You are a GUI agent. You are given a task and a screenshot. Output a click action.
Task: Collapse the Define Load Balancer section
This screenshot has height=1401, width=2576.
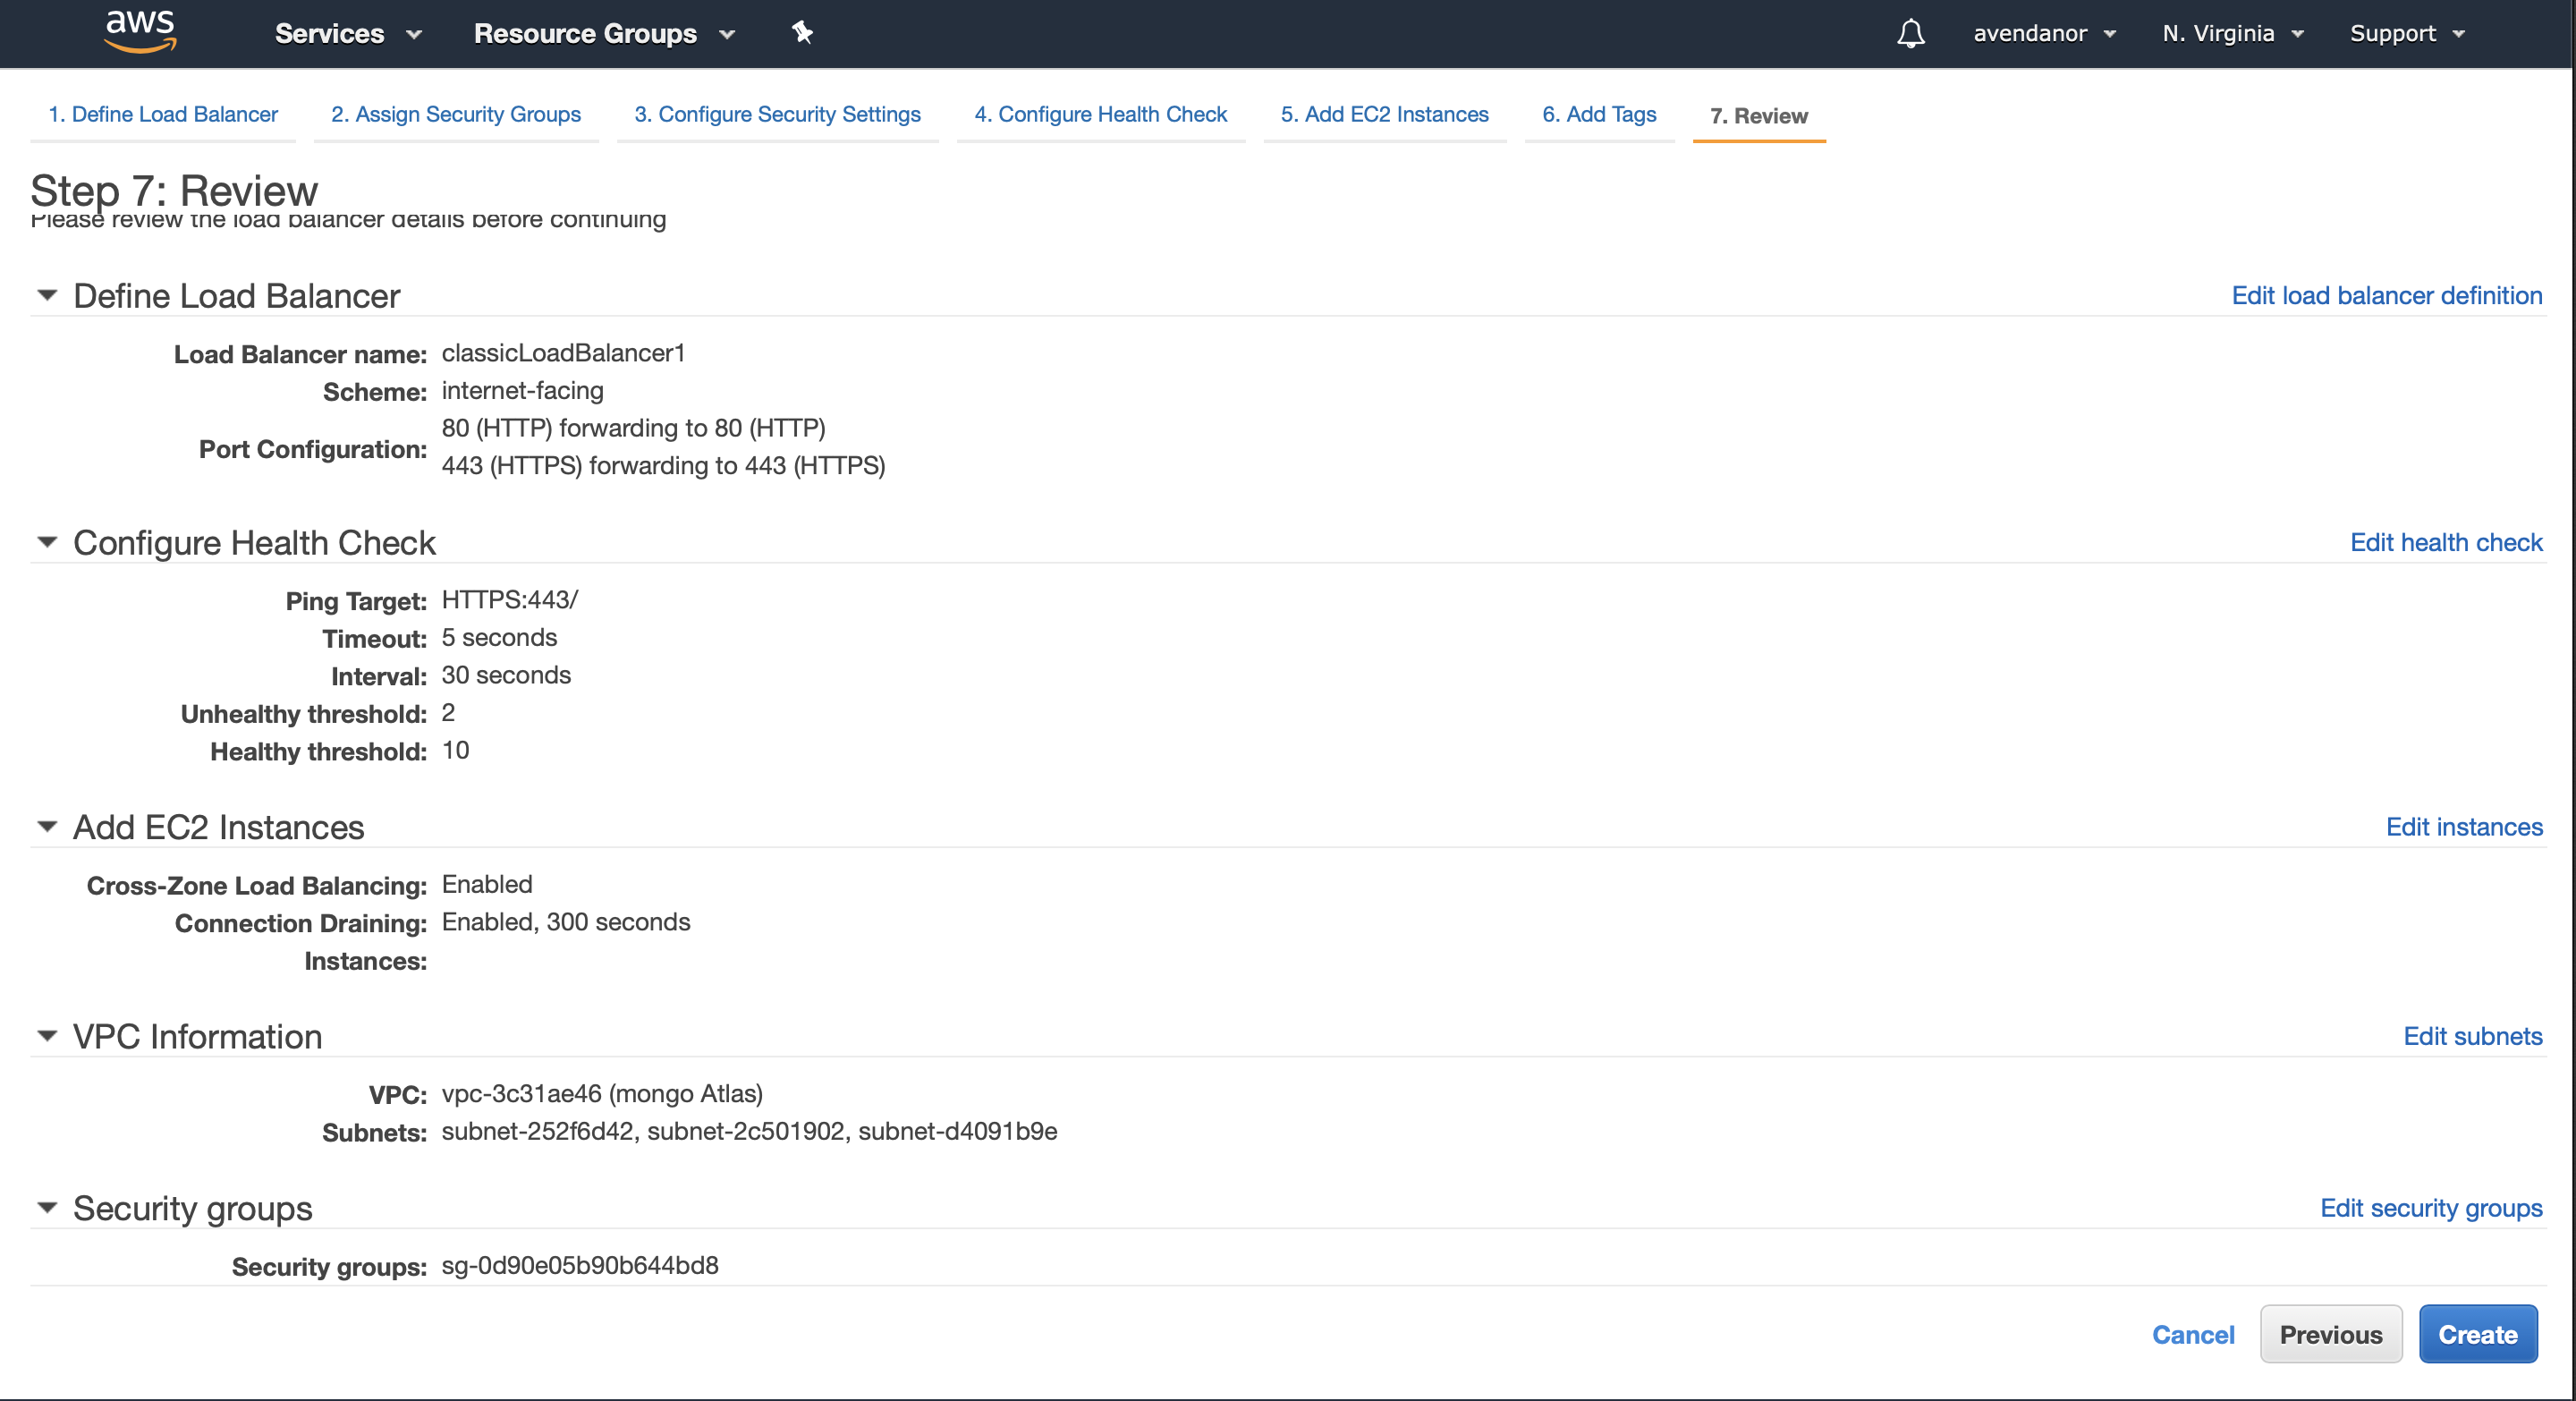click(x=47, y=295)
